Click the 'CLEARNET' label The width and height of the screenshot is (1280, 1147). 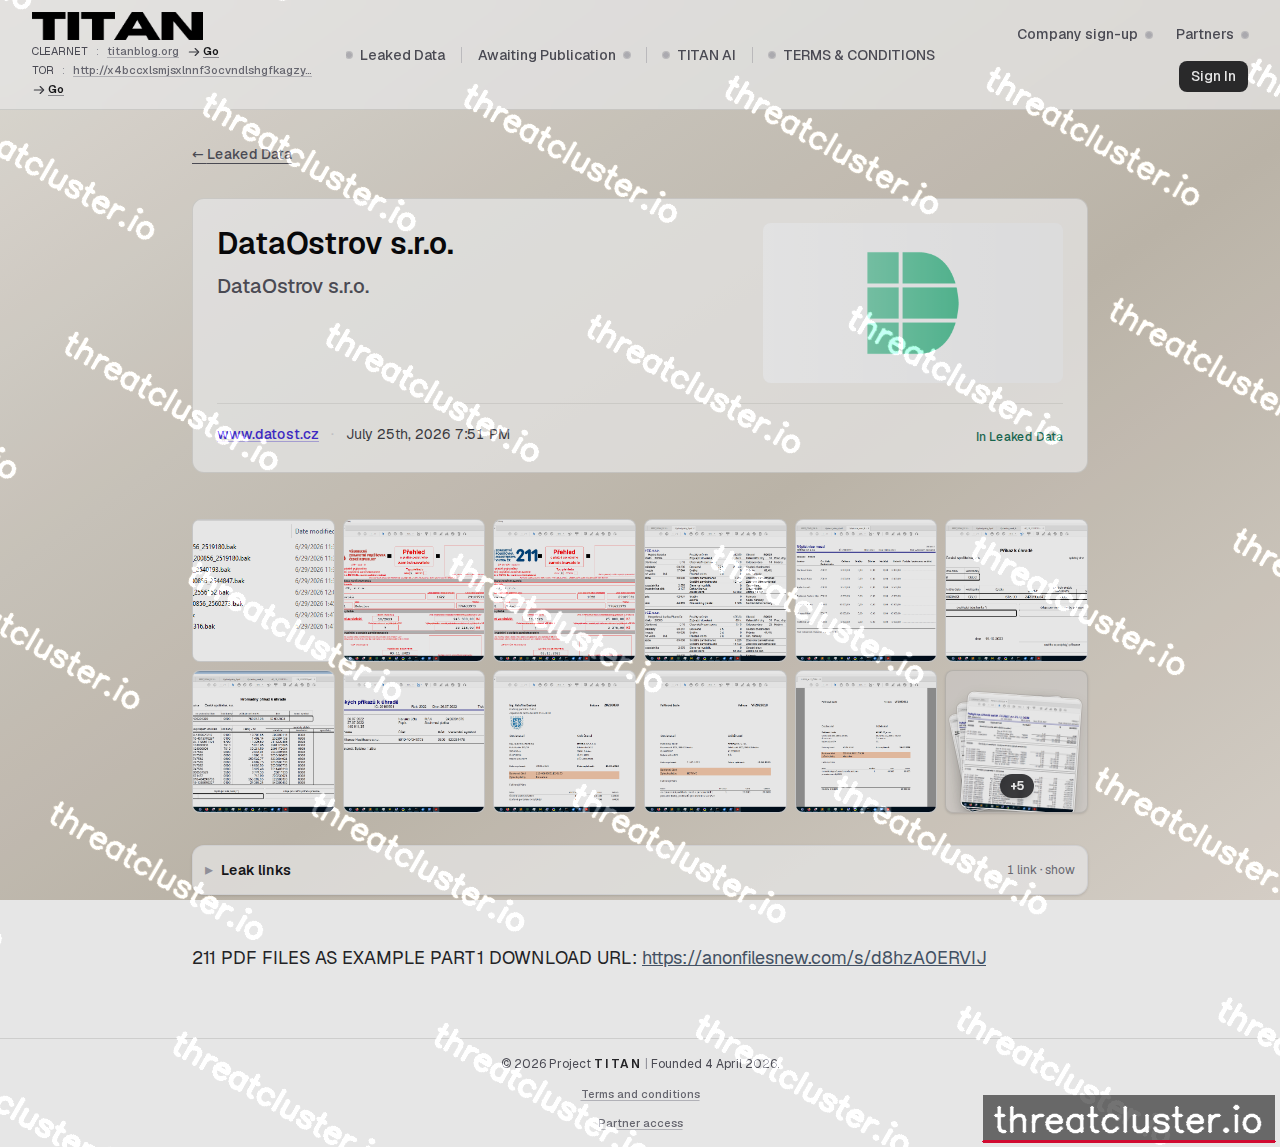pos(60,51)
